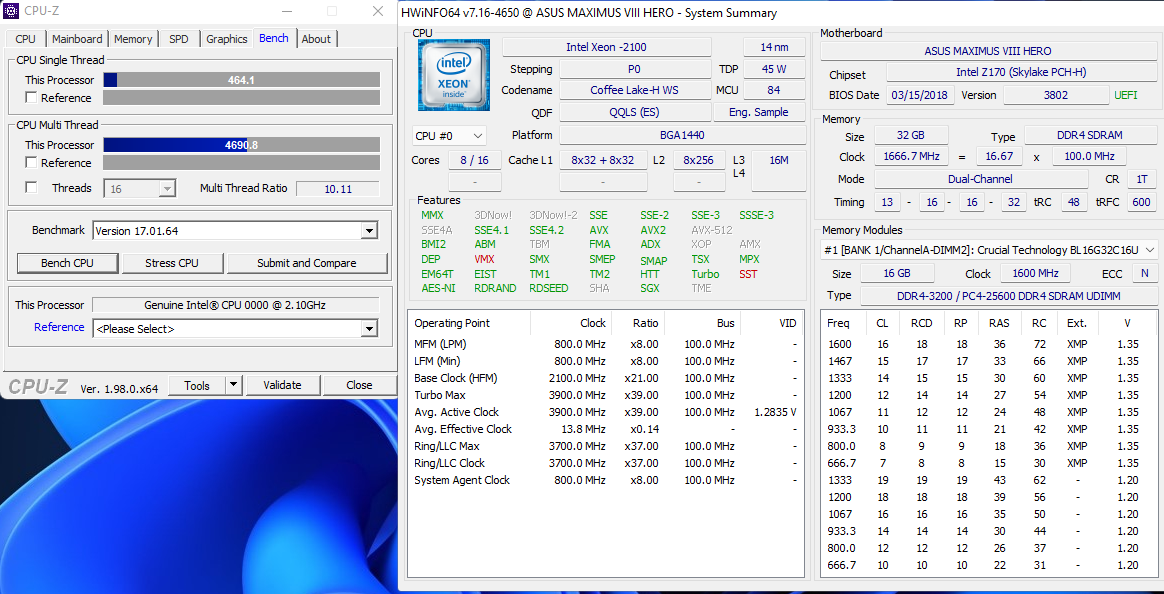Click the Multi Thread Ratio value 10.11

coord(338,189)
